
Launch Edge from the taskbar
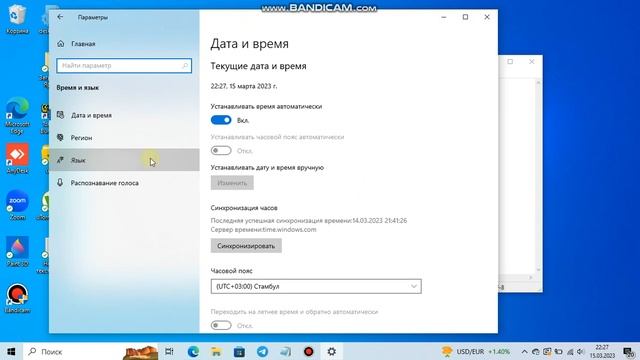[x=193, y=351]
